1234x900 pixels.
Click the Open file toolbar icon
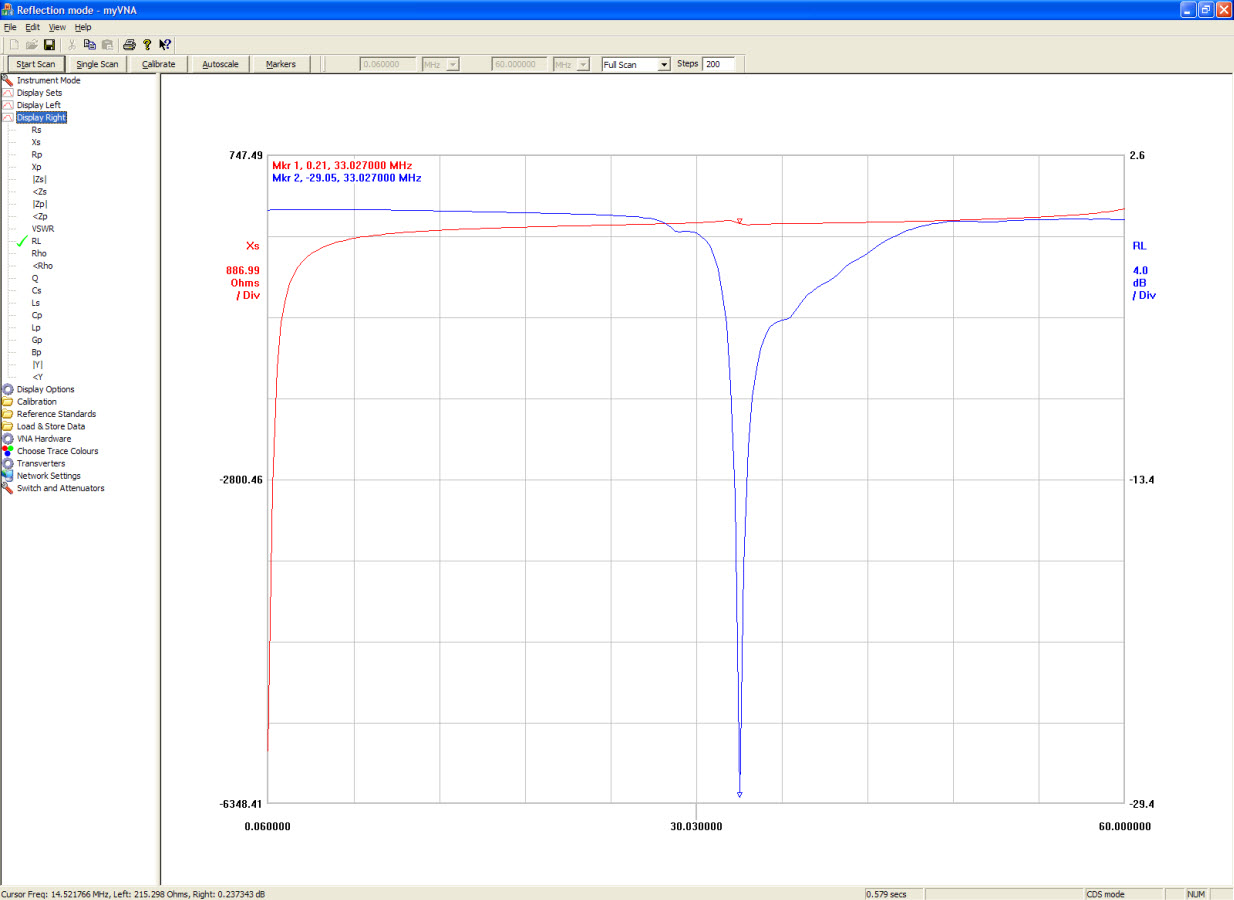pos(32,45)
